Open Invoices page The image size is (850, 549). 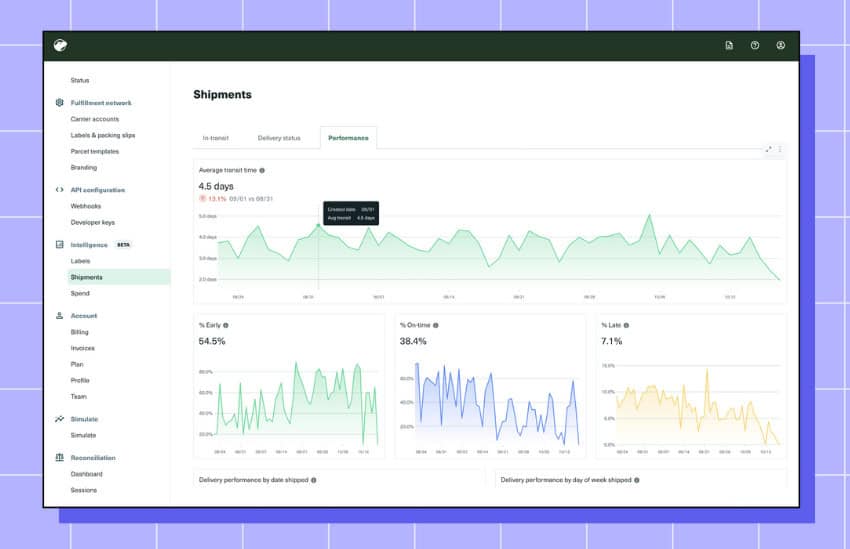click(x=82, y=348)
